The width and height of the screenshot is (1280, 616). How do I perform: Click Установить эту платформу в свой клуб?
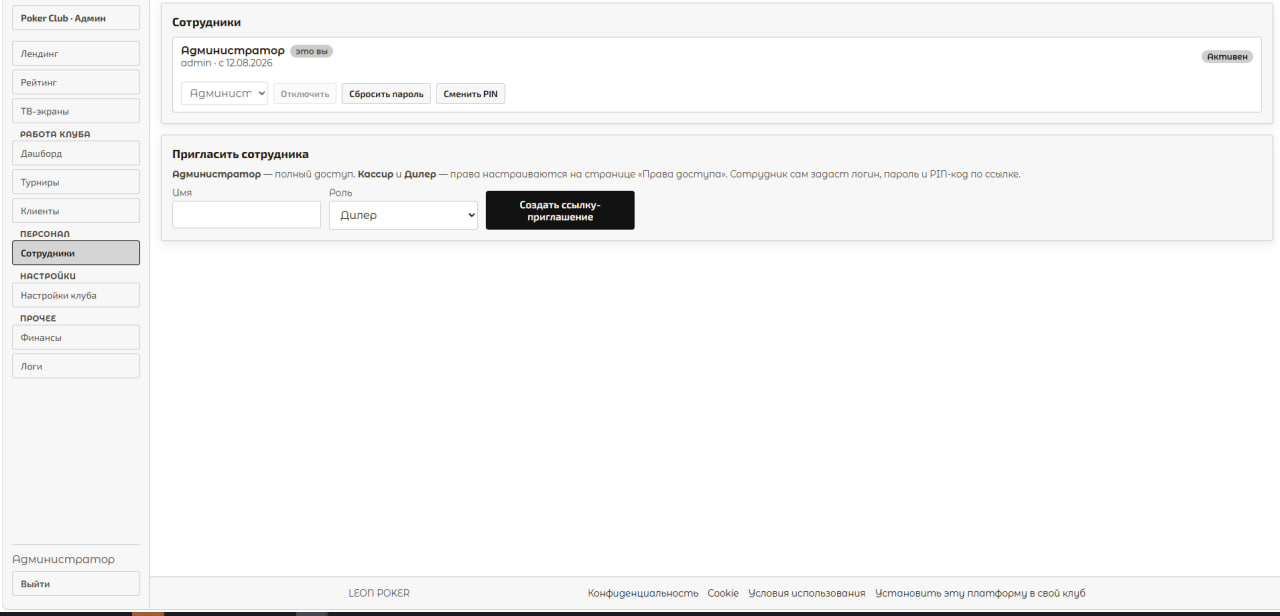(x=980, y=593)
